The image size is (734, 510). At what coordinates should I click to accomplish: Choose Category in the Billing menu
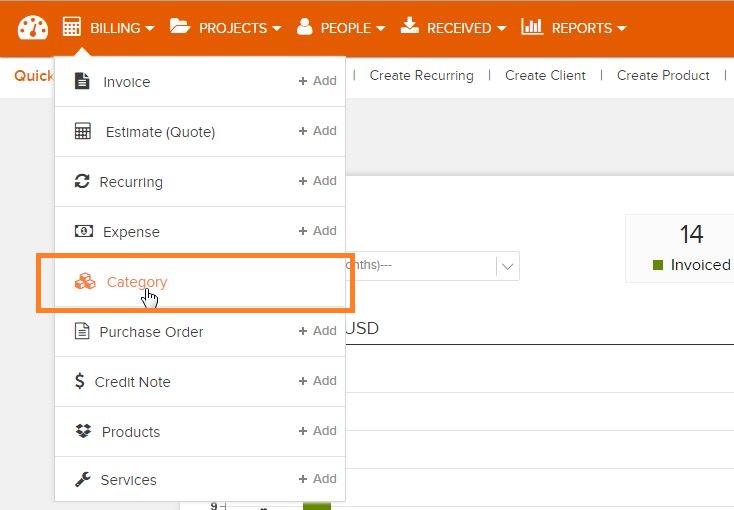(x=137, y=282)
